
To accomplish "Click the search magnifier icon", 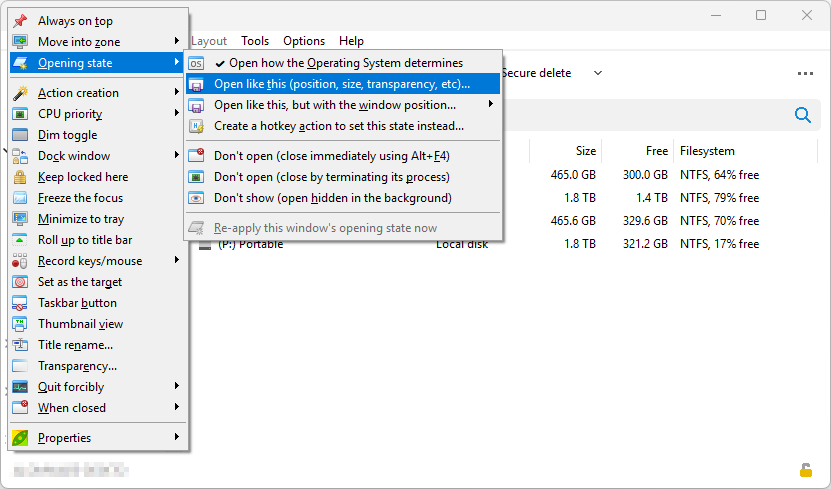I will pyautogui.click(x=802, y=115).
